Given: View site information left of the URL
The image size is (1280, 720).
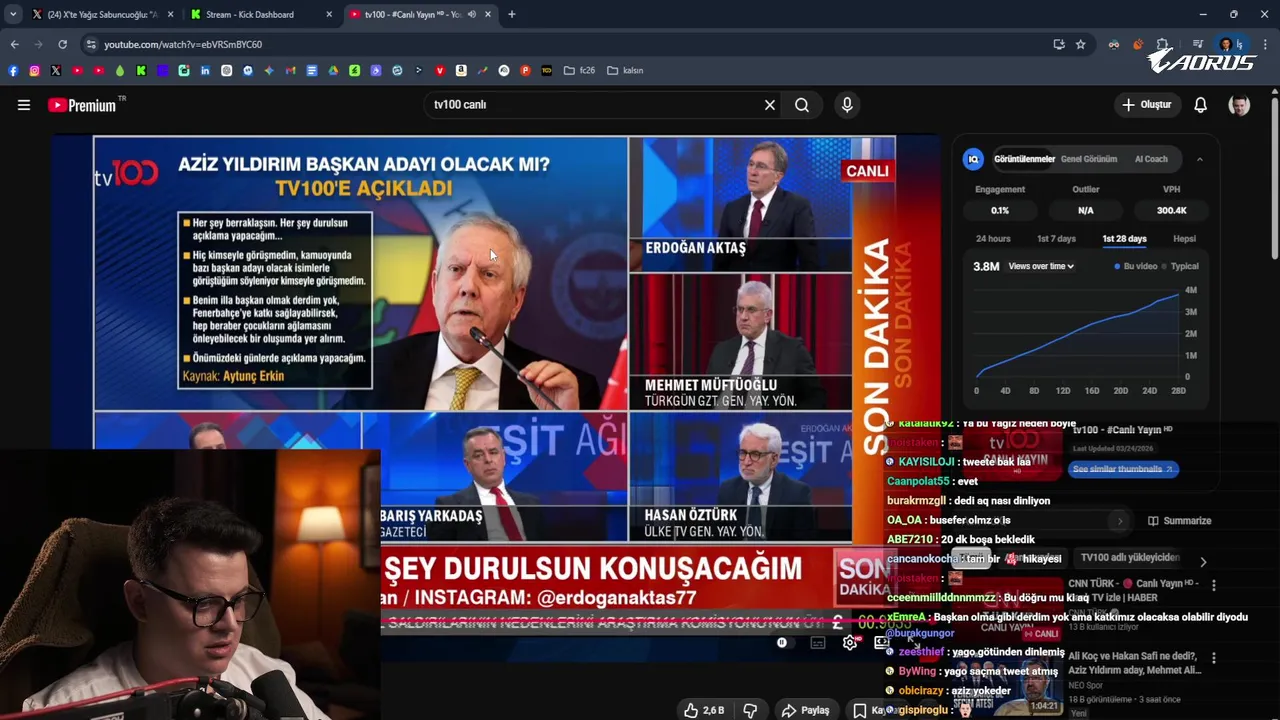Looking at the screenshot, I should point(91,44).
